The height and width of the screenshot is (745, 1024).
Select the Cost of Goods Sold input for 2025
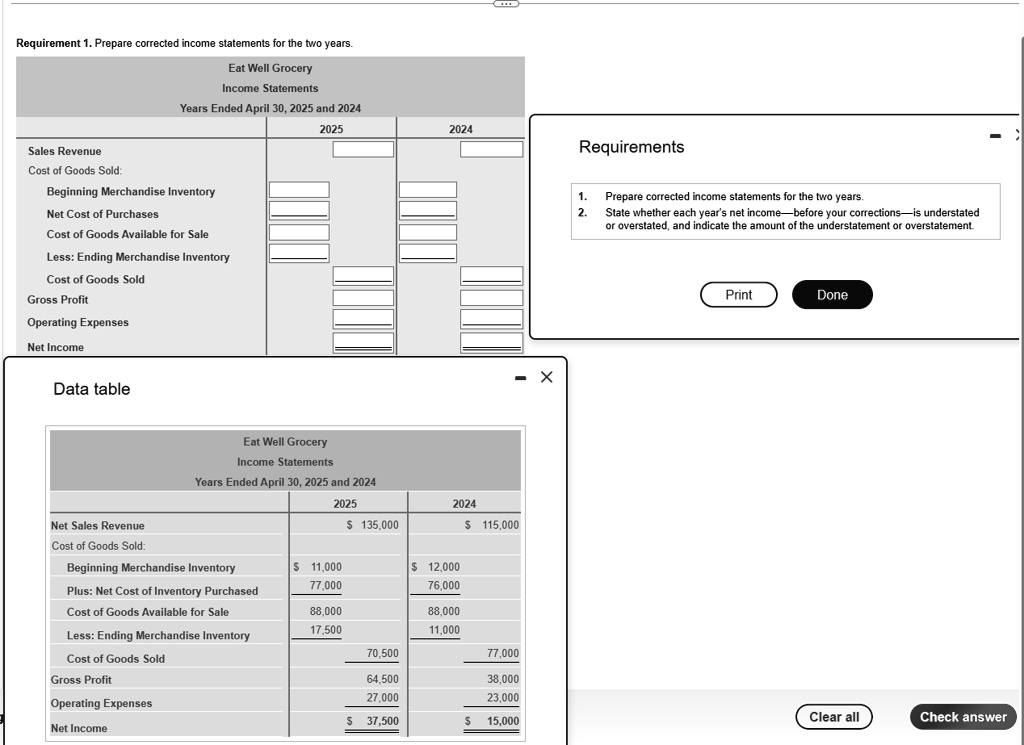pos(363,275)
